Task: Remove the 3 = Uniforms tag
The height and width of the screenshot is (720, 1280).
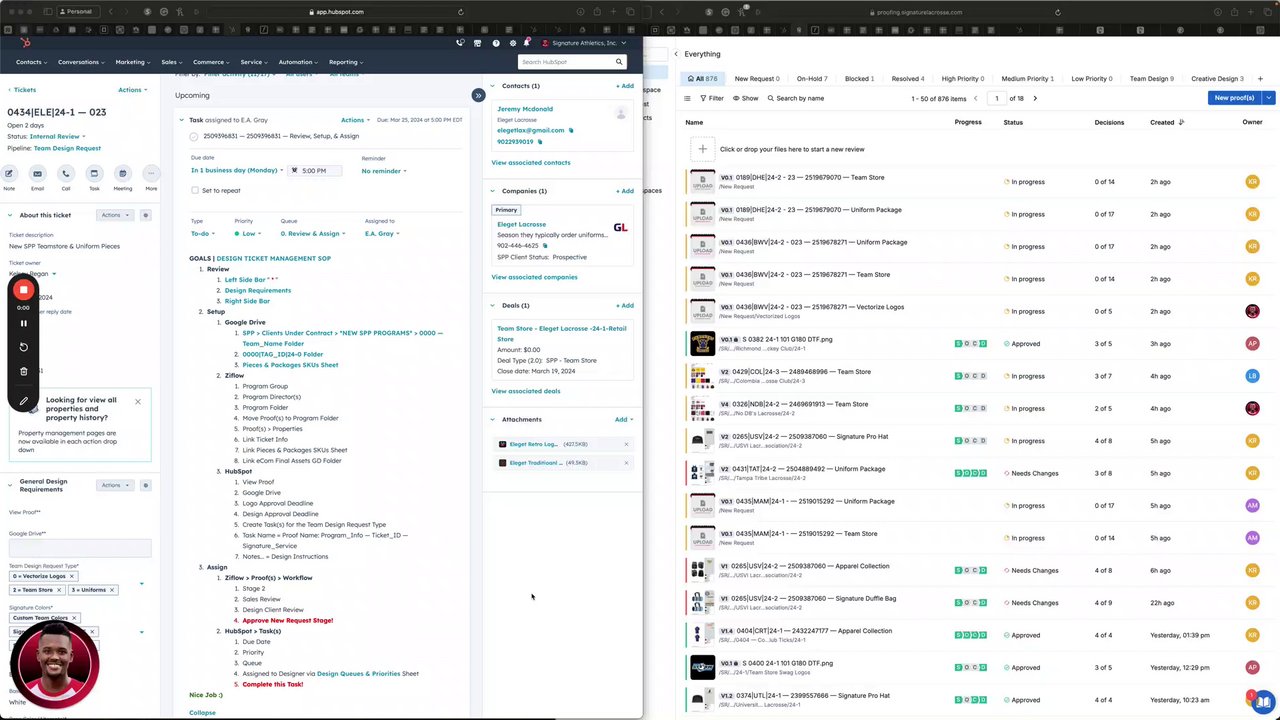Action: click(x=112, y=590)
